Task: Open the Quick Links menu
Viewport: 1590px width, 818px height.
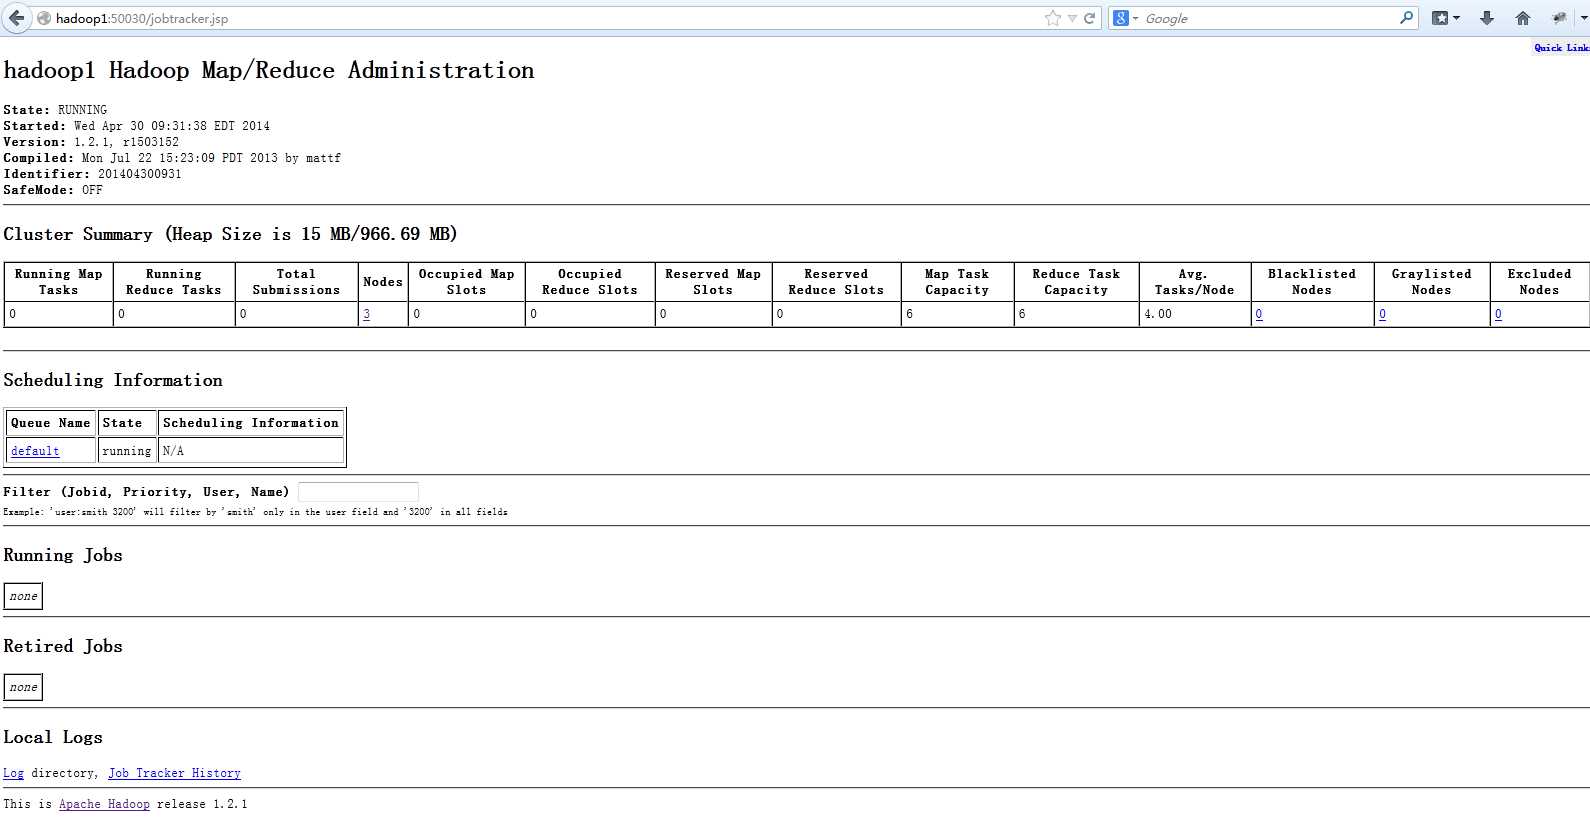Action: point(1562,47)
